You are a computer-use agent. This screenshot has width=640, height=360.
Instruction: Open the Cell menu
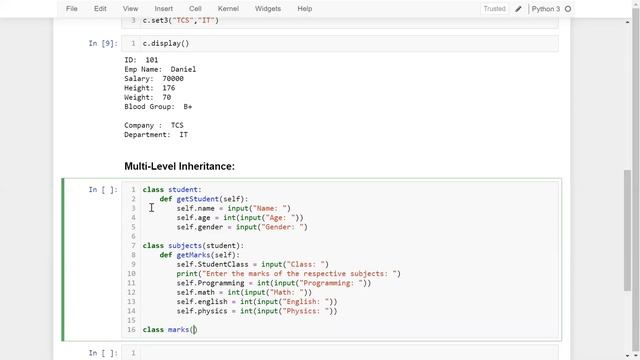click(195, 9)
